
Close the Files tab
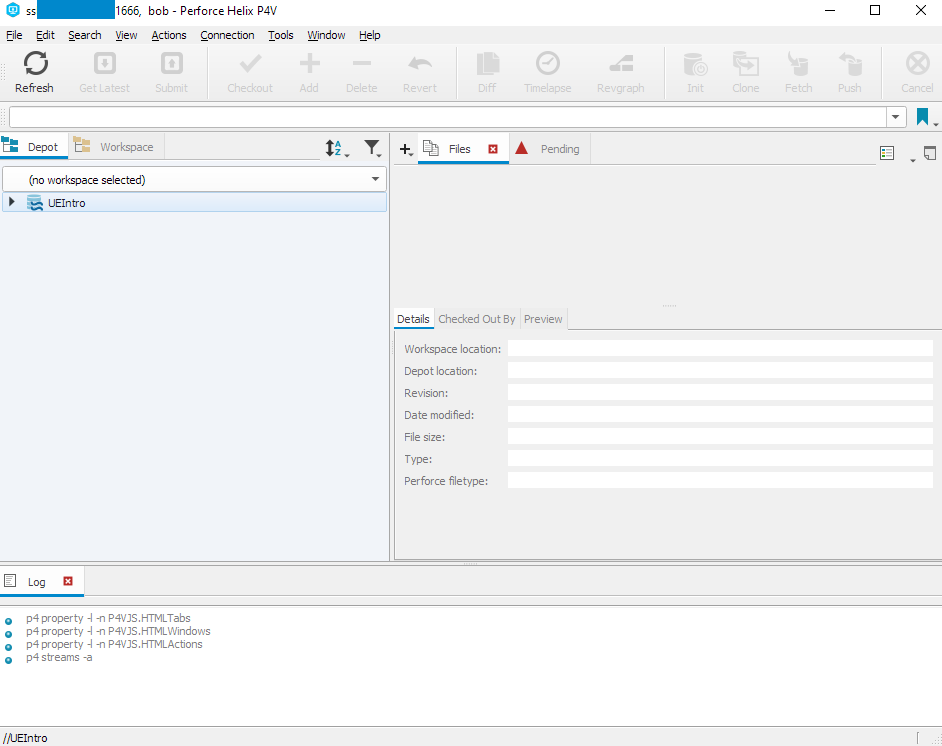click(x=493, y=149)
